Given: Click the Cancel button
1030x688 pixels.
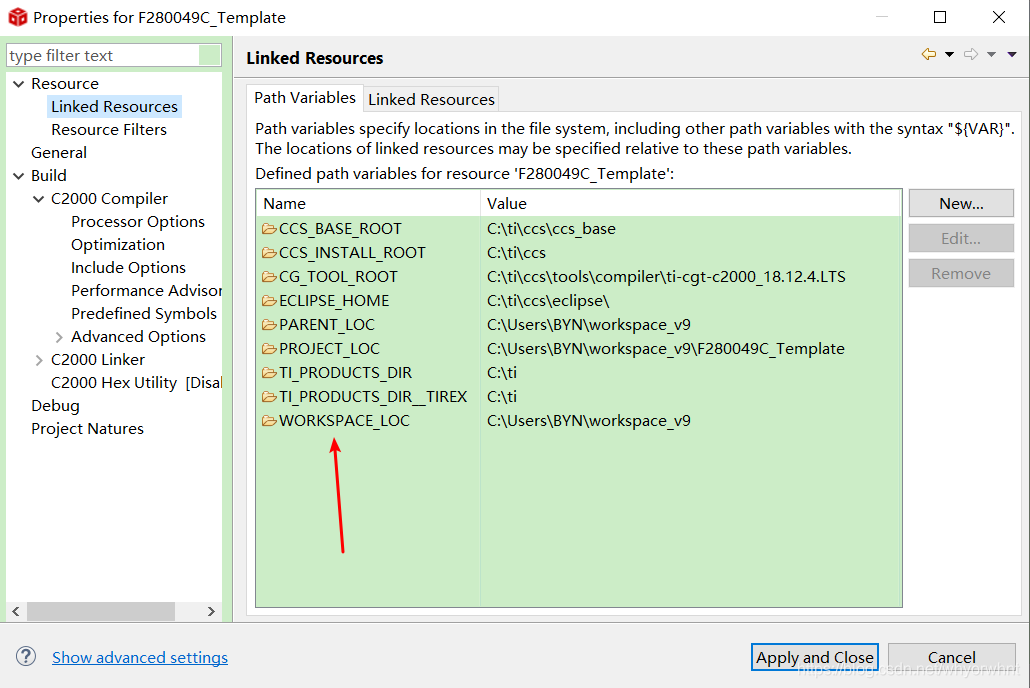Looking at the screenshot, I should (x=951, y=657).
